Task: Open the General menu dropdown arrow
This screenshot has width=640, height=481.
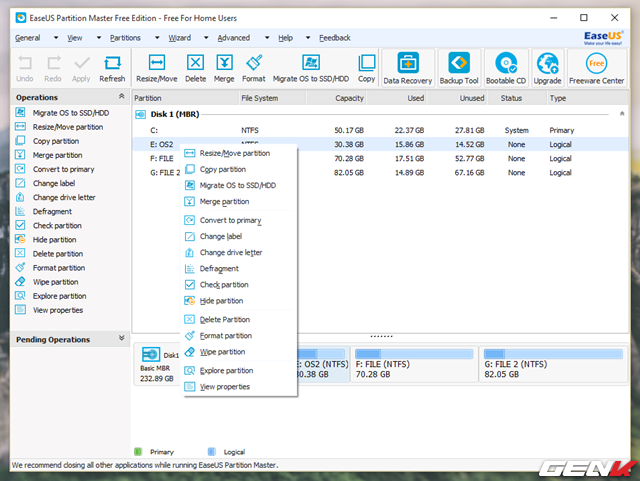Action: pyautogui.click(x=56, y=38)
